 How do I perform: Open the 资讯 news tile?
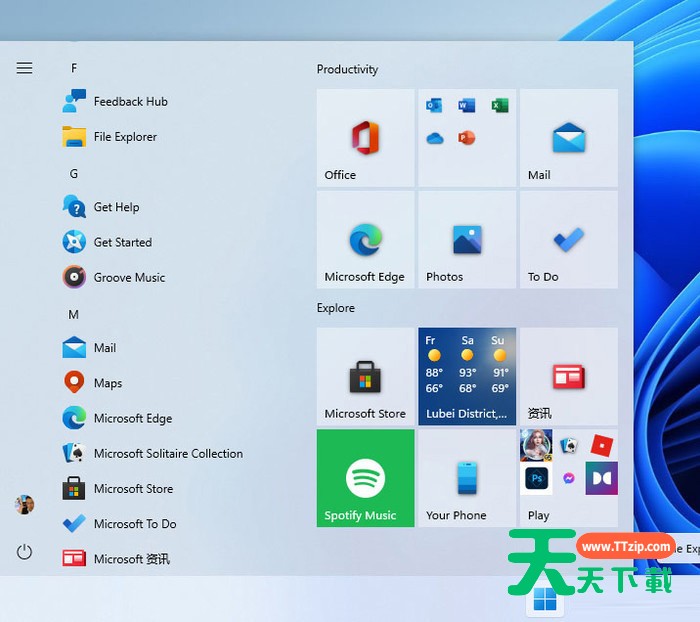click(569, 376)
